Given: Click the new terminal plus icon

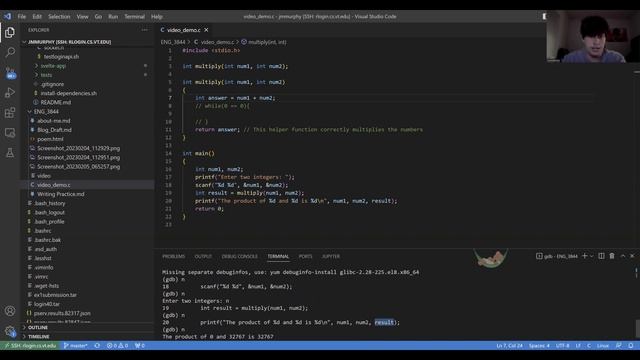Looking at the screenshot, I should click(x=584, y=256).
